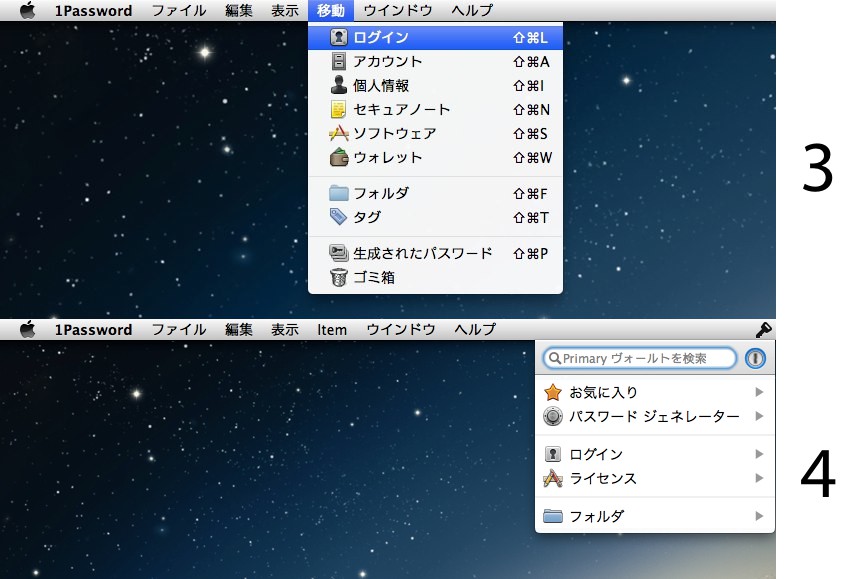The image size is (855, 579).
Task: Expand ログイン submenu arrow in mini popup
Action: (x=759, y=454)
